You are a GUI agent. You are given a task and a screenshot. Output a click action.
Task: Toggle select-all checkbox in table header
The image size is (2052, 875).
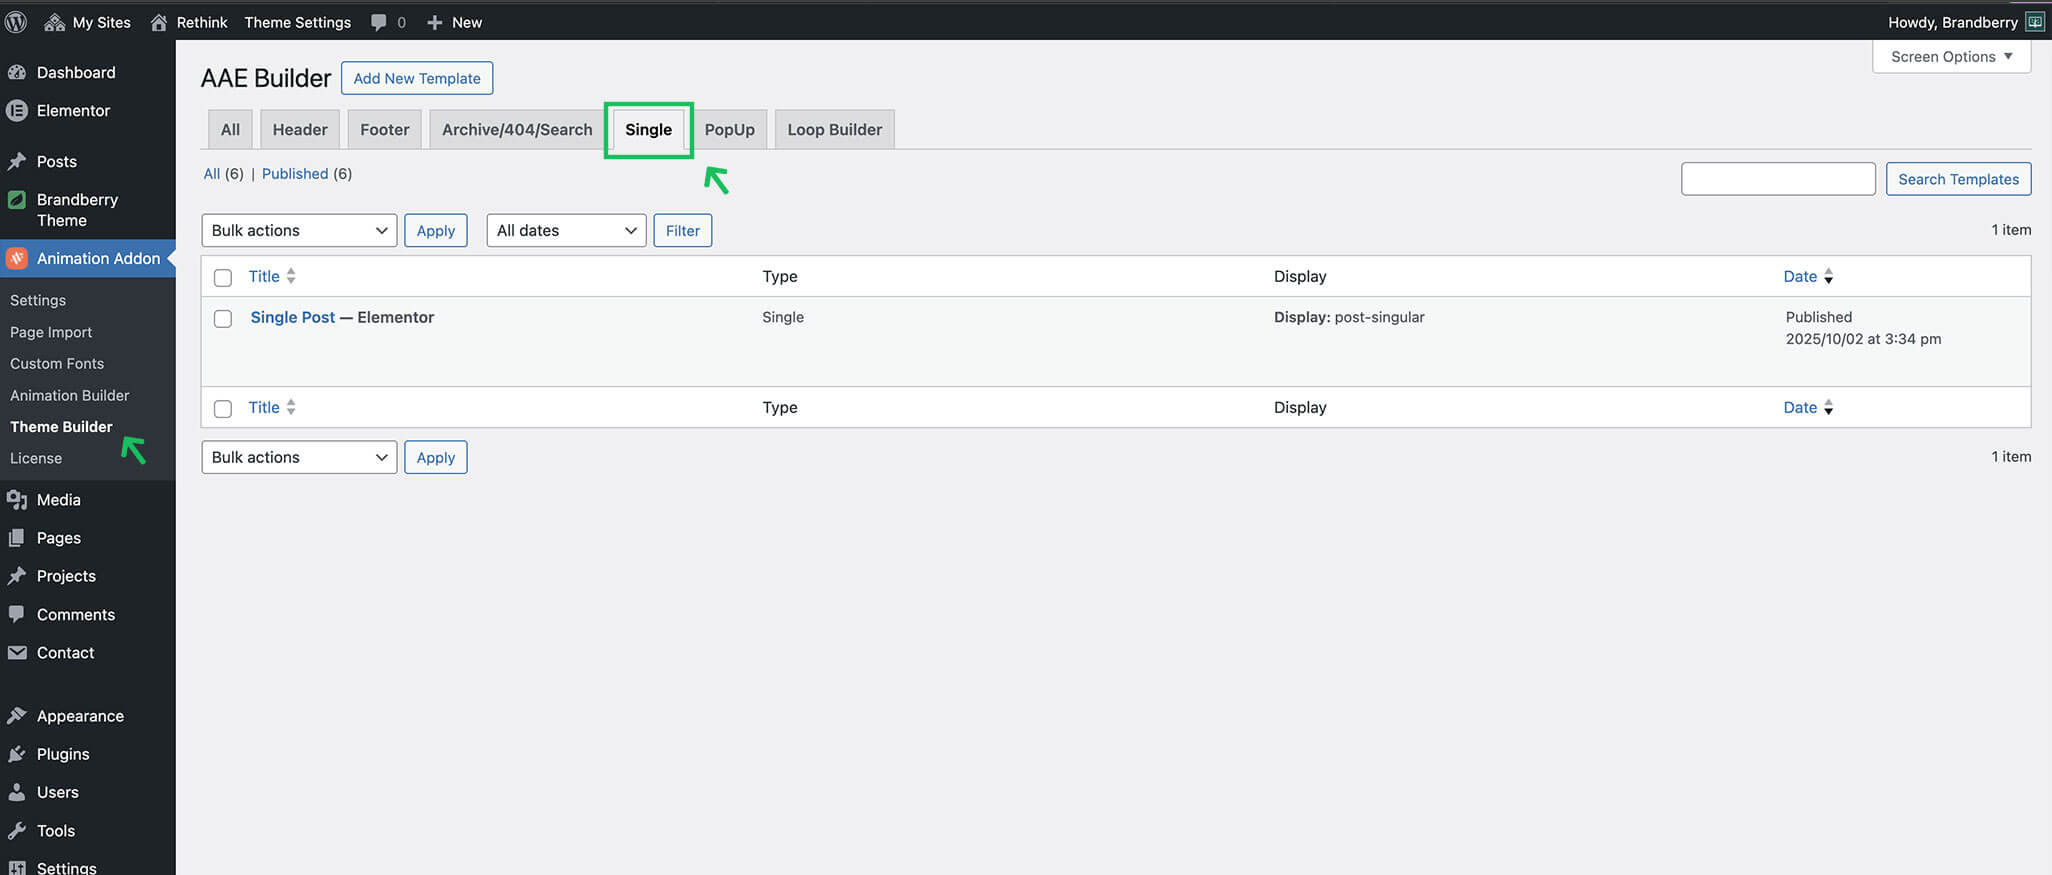pyautogui.click(x=223, y=278)
